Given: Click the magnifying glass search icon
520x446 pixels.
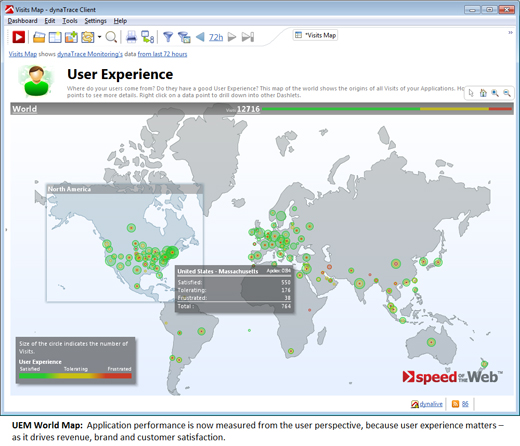Looking at the screenshot, I should point(111,37).
